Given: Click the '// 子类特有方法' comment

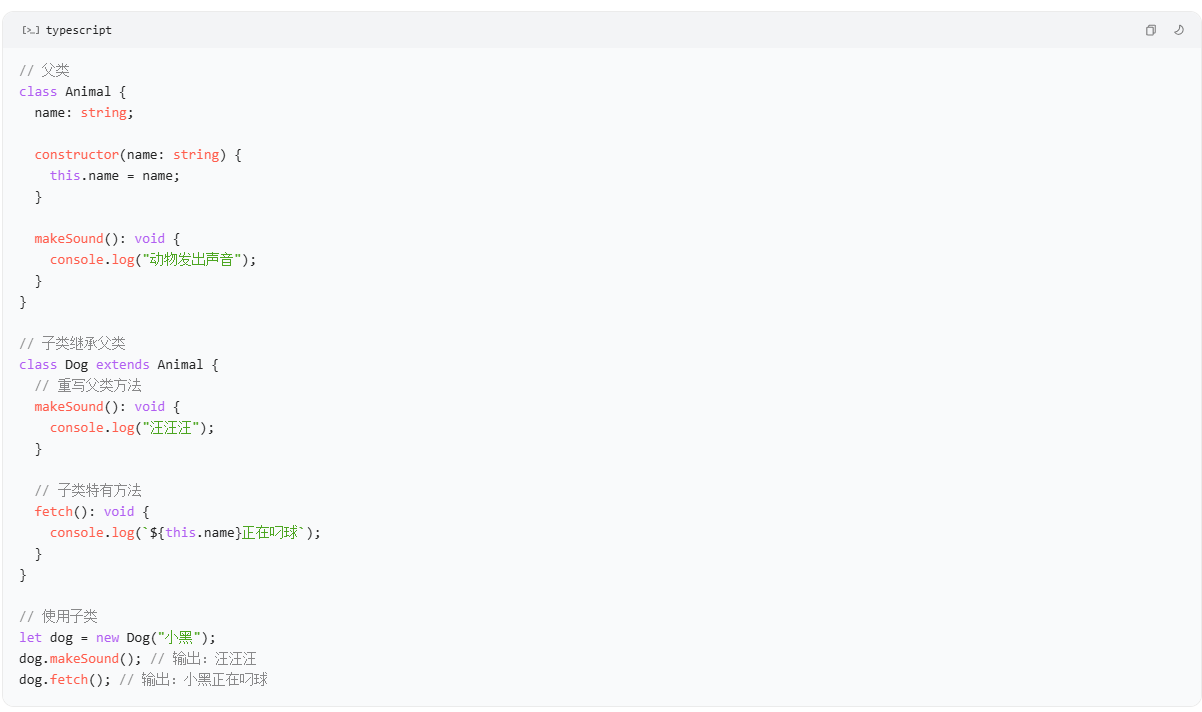Looking at the screenshot, I should point(88,490).
